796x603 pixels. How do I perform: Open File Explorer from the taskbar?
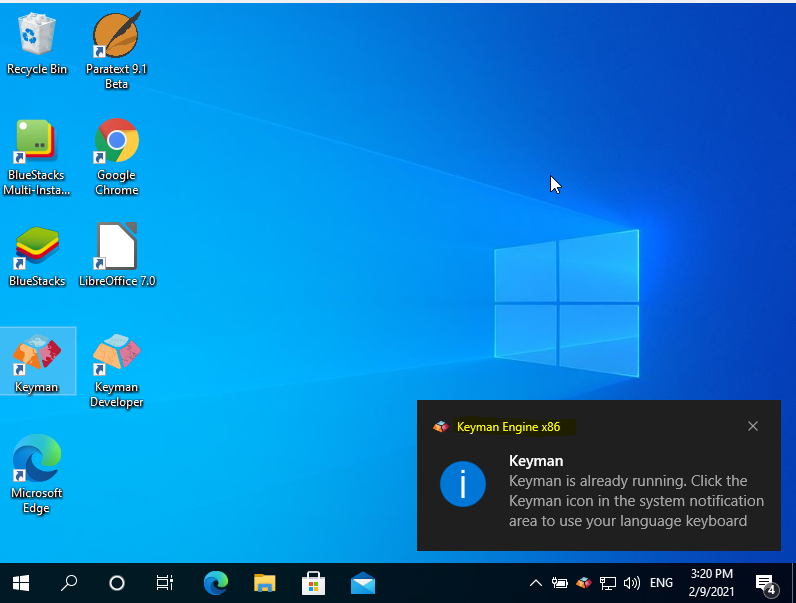(x=264, y=583)
